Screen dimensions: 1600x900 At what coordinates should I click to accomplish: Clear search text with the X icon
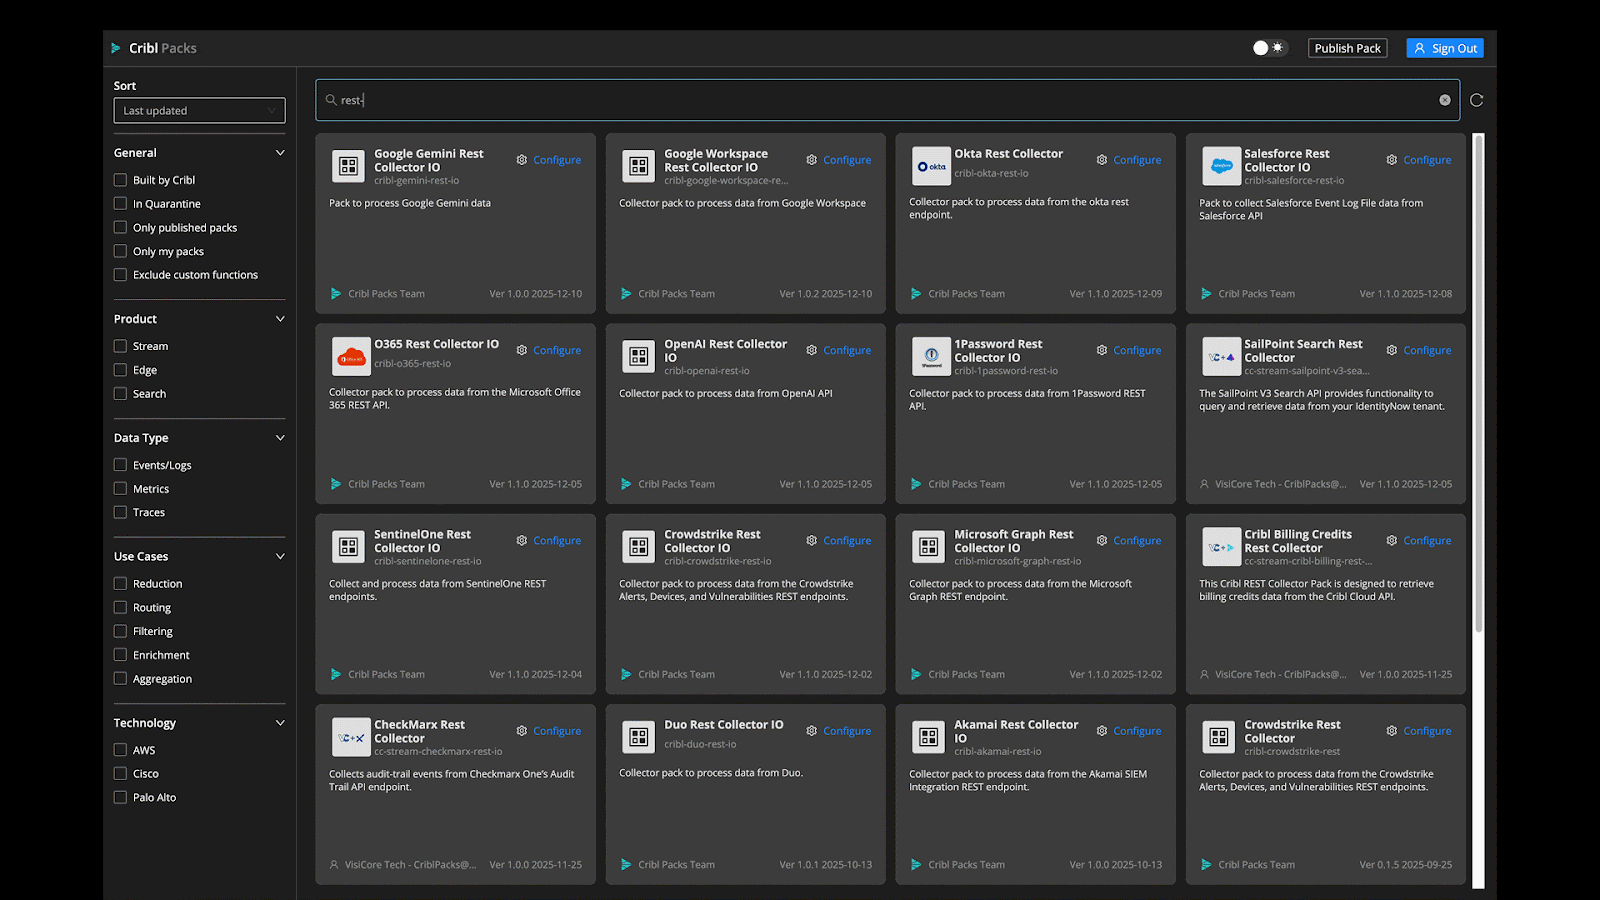click(x=1444, y=100)
